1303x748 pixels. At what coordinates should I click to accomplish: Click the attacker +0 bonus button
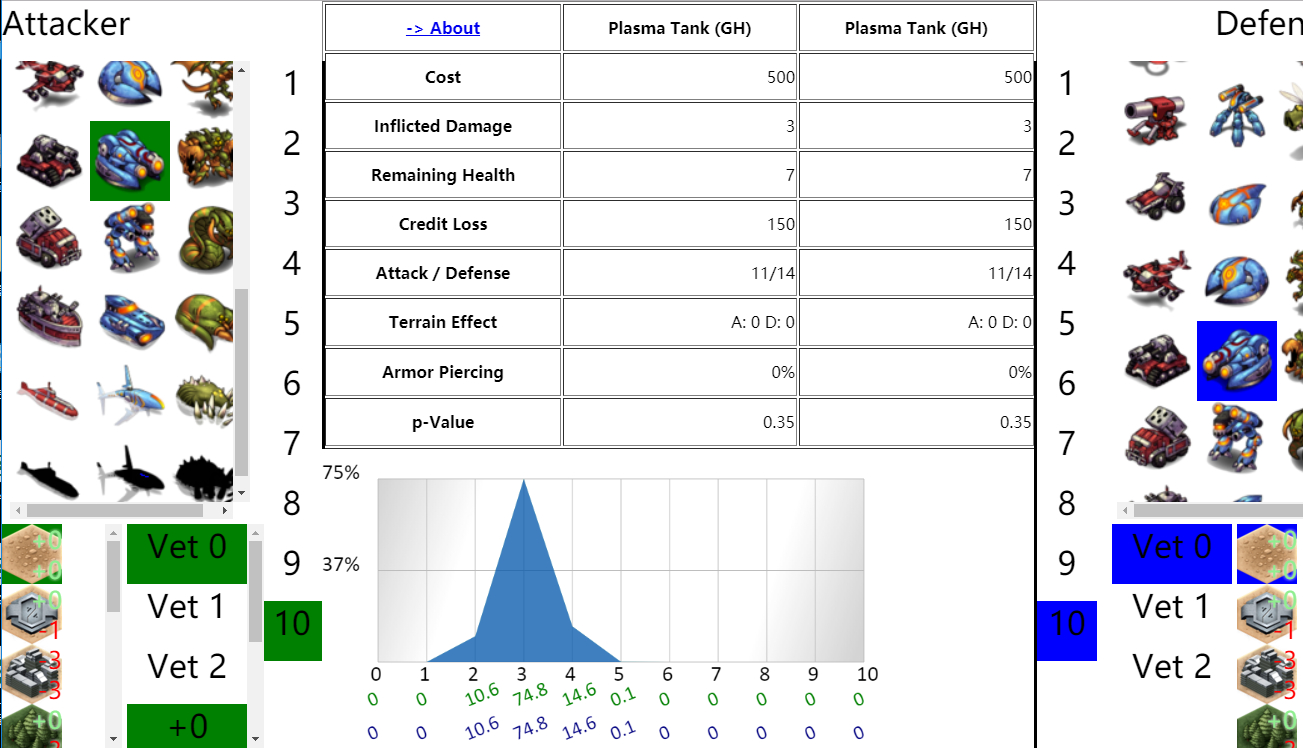pyautogui.click(x=187, y=726)
